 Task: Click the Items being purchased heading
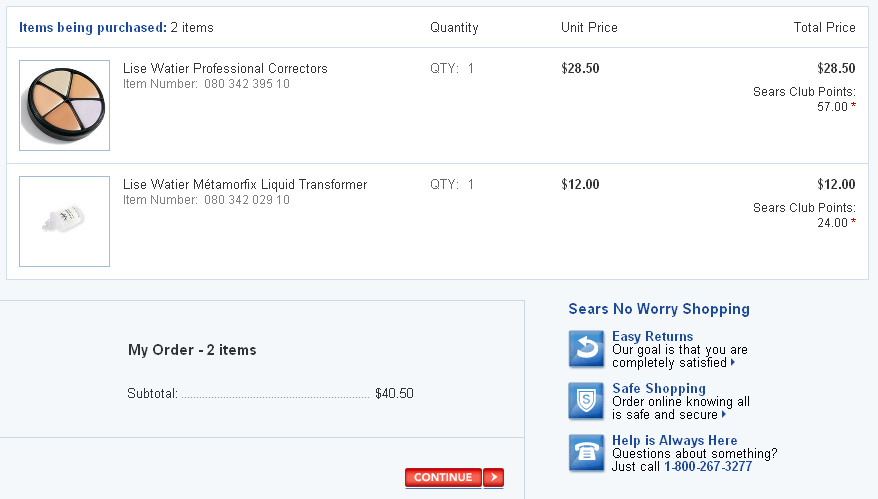click(x=93, y=27)
